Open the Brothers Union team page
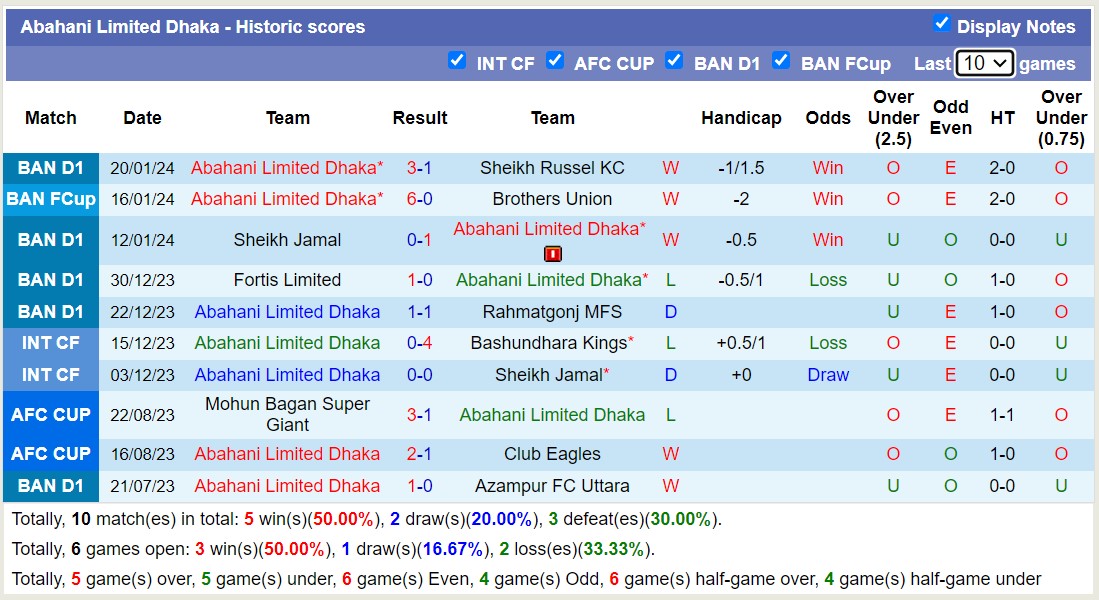This screenshot has height=600, width=1099. (x=553, y=198)
